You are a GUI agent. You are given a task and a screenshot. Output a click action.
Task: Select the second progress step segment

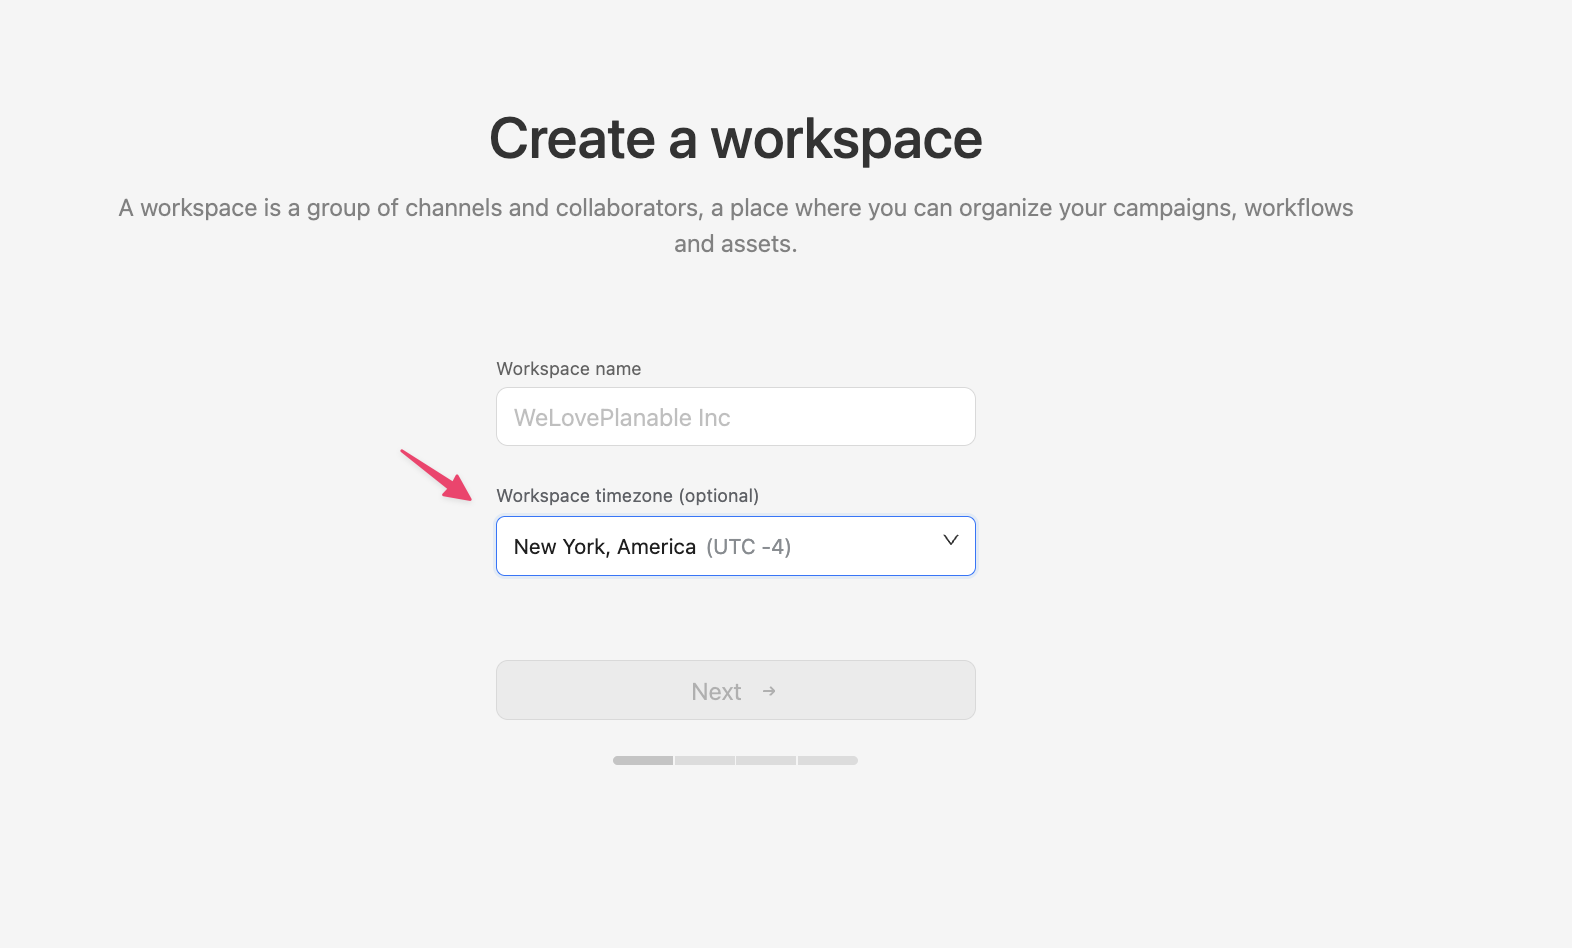tap(704, 761)
